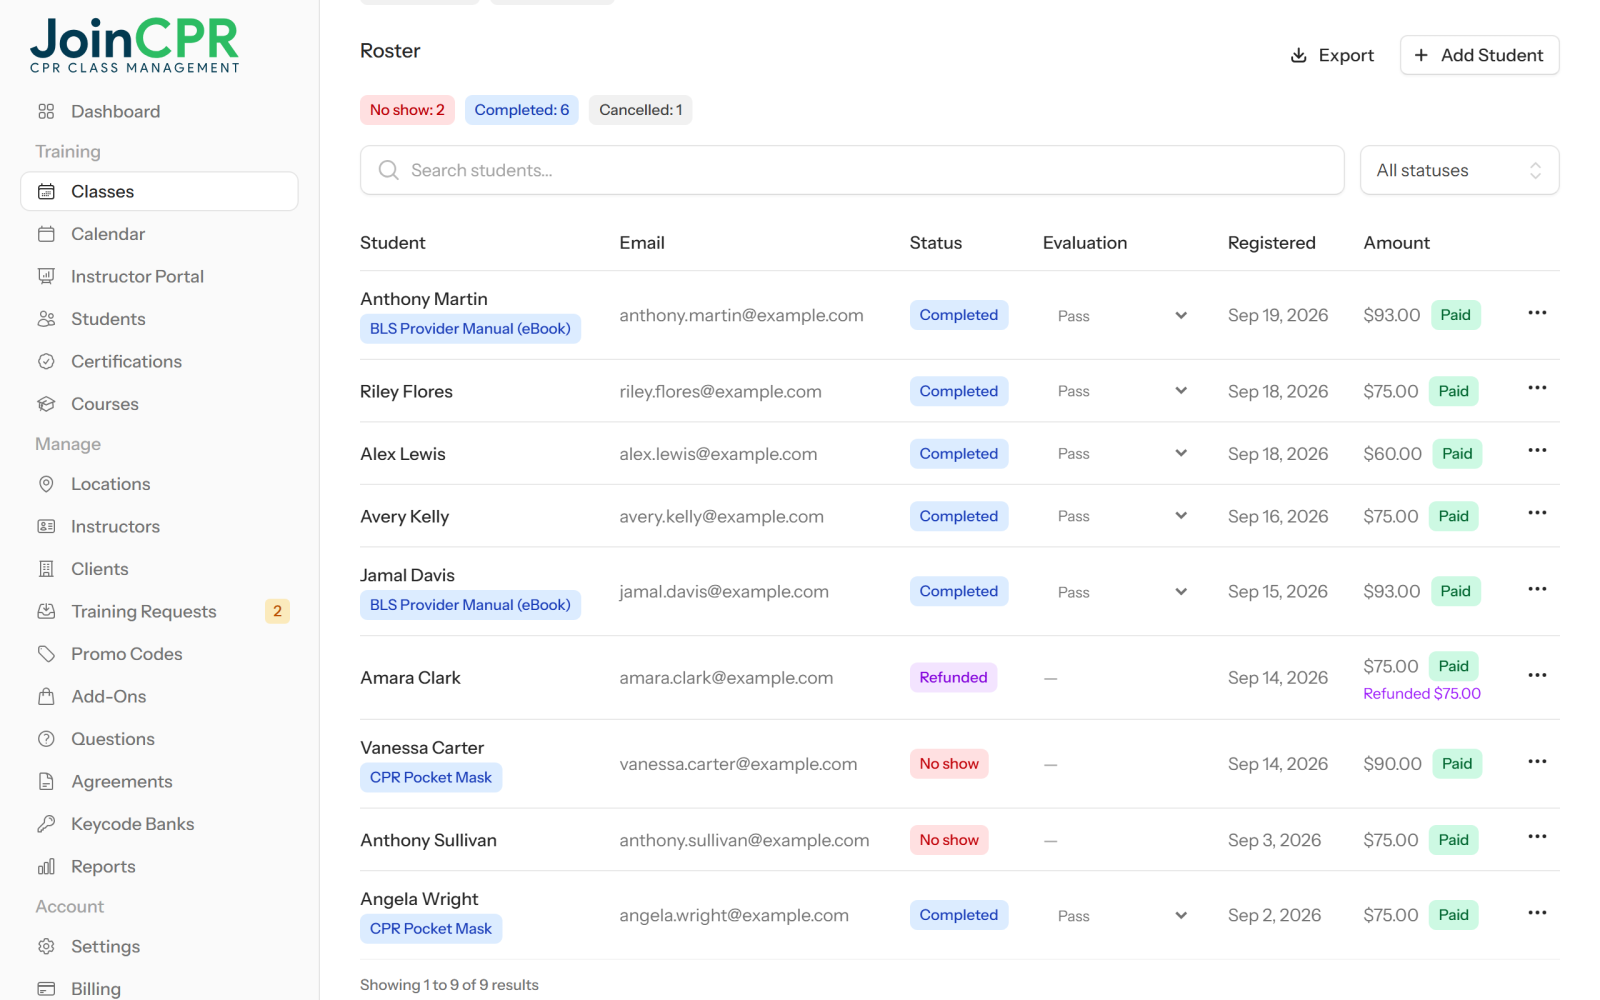Open row actions for Amara Clark
The width and height of the screenshot is (1600, 1000).
[1537, 675]
